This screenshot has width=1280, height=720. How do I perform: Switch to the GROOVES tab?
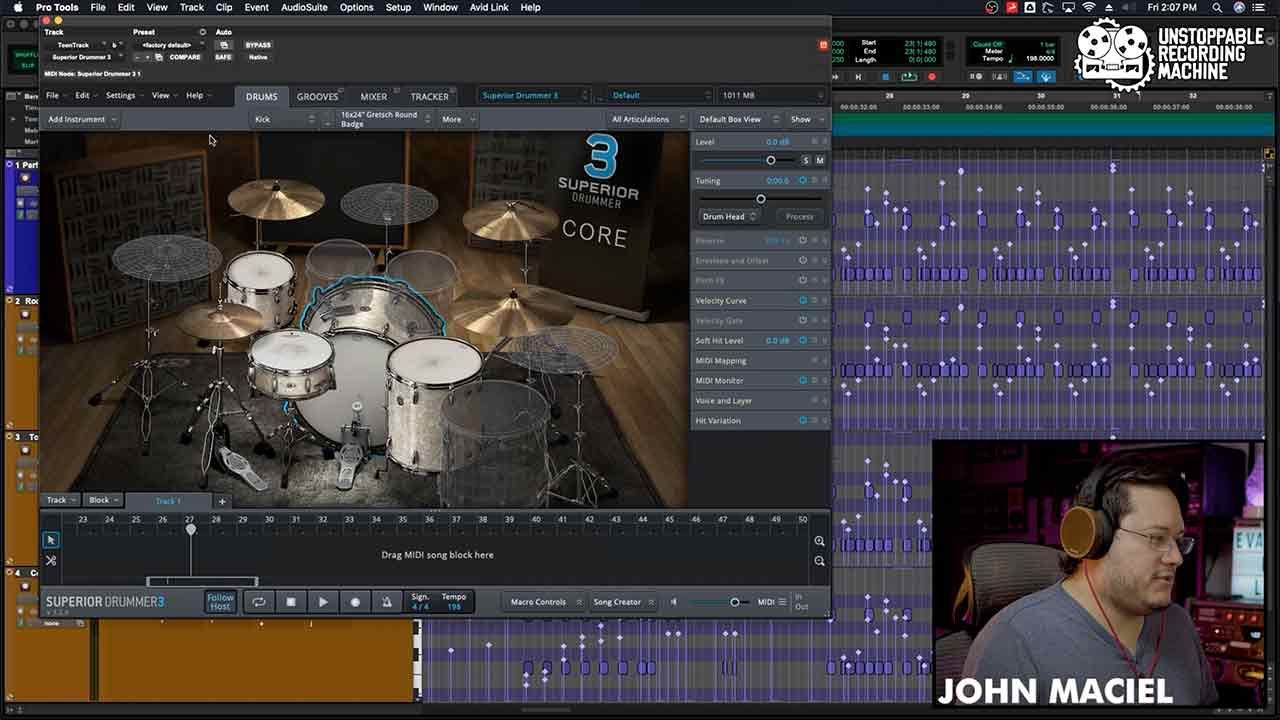coord(317,96)
